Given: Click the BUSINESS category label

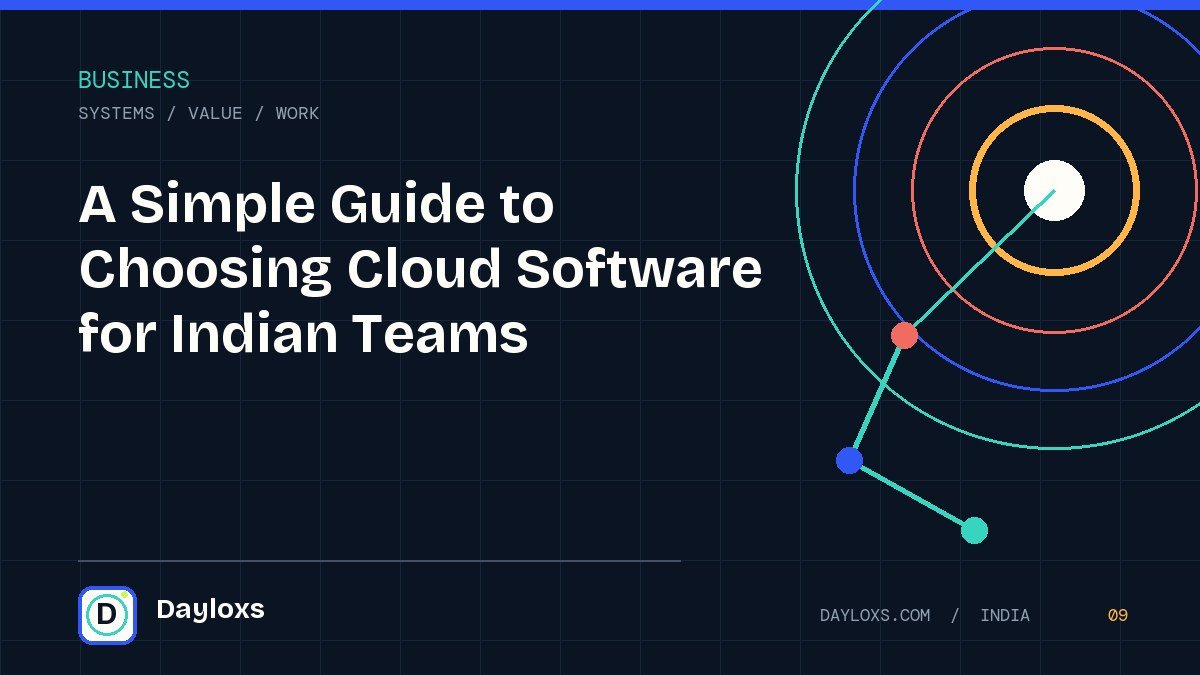Looking at the screenshot, I should pos(134,80).
